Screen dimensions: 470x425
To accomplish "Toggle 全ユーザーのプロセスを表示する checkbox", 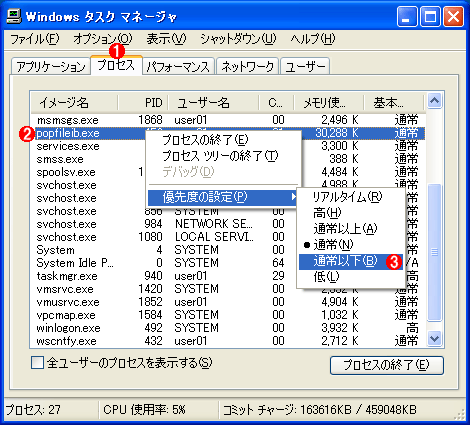I will (x=37, y=363).
